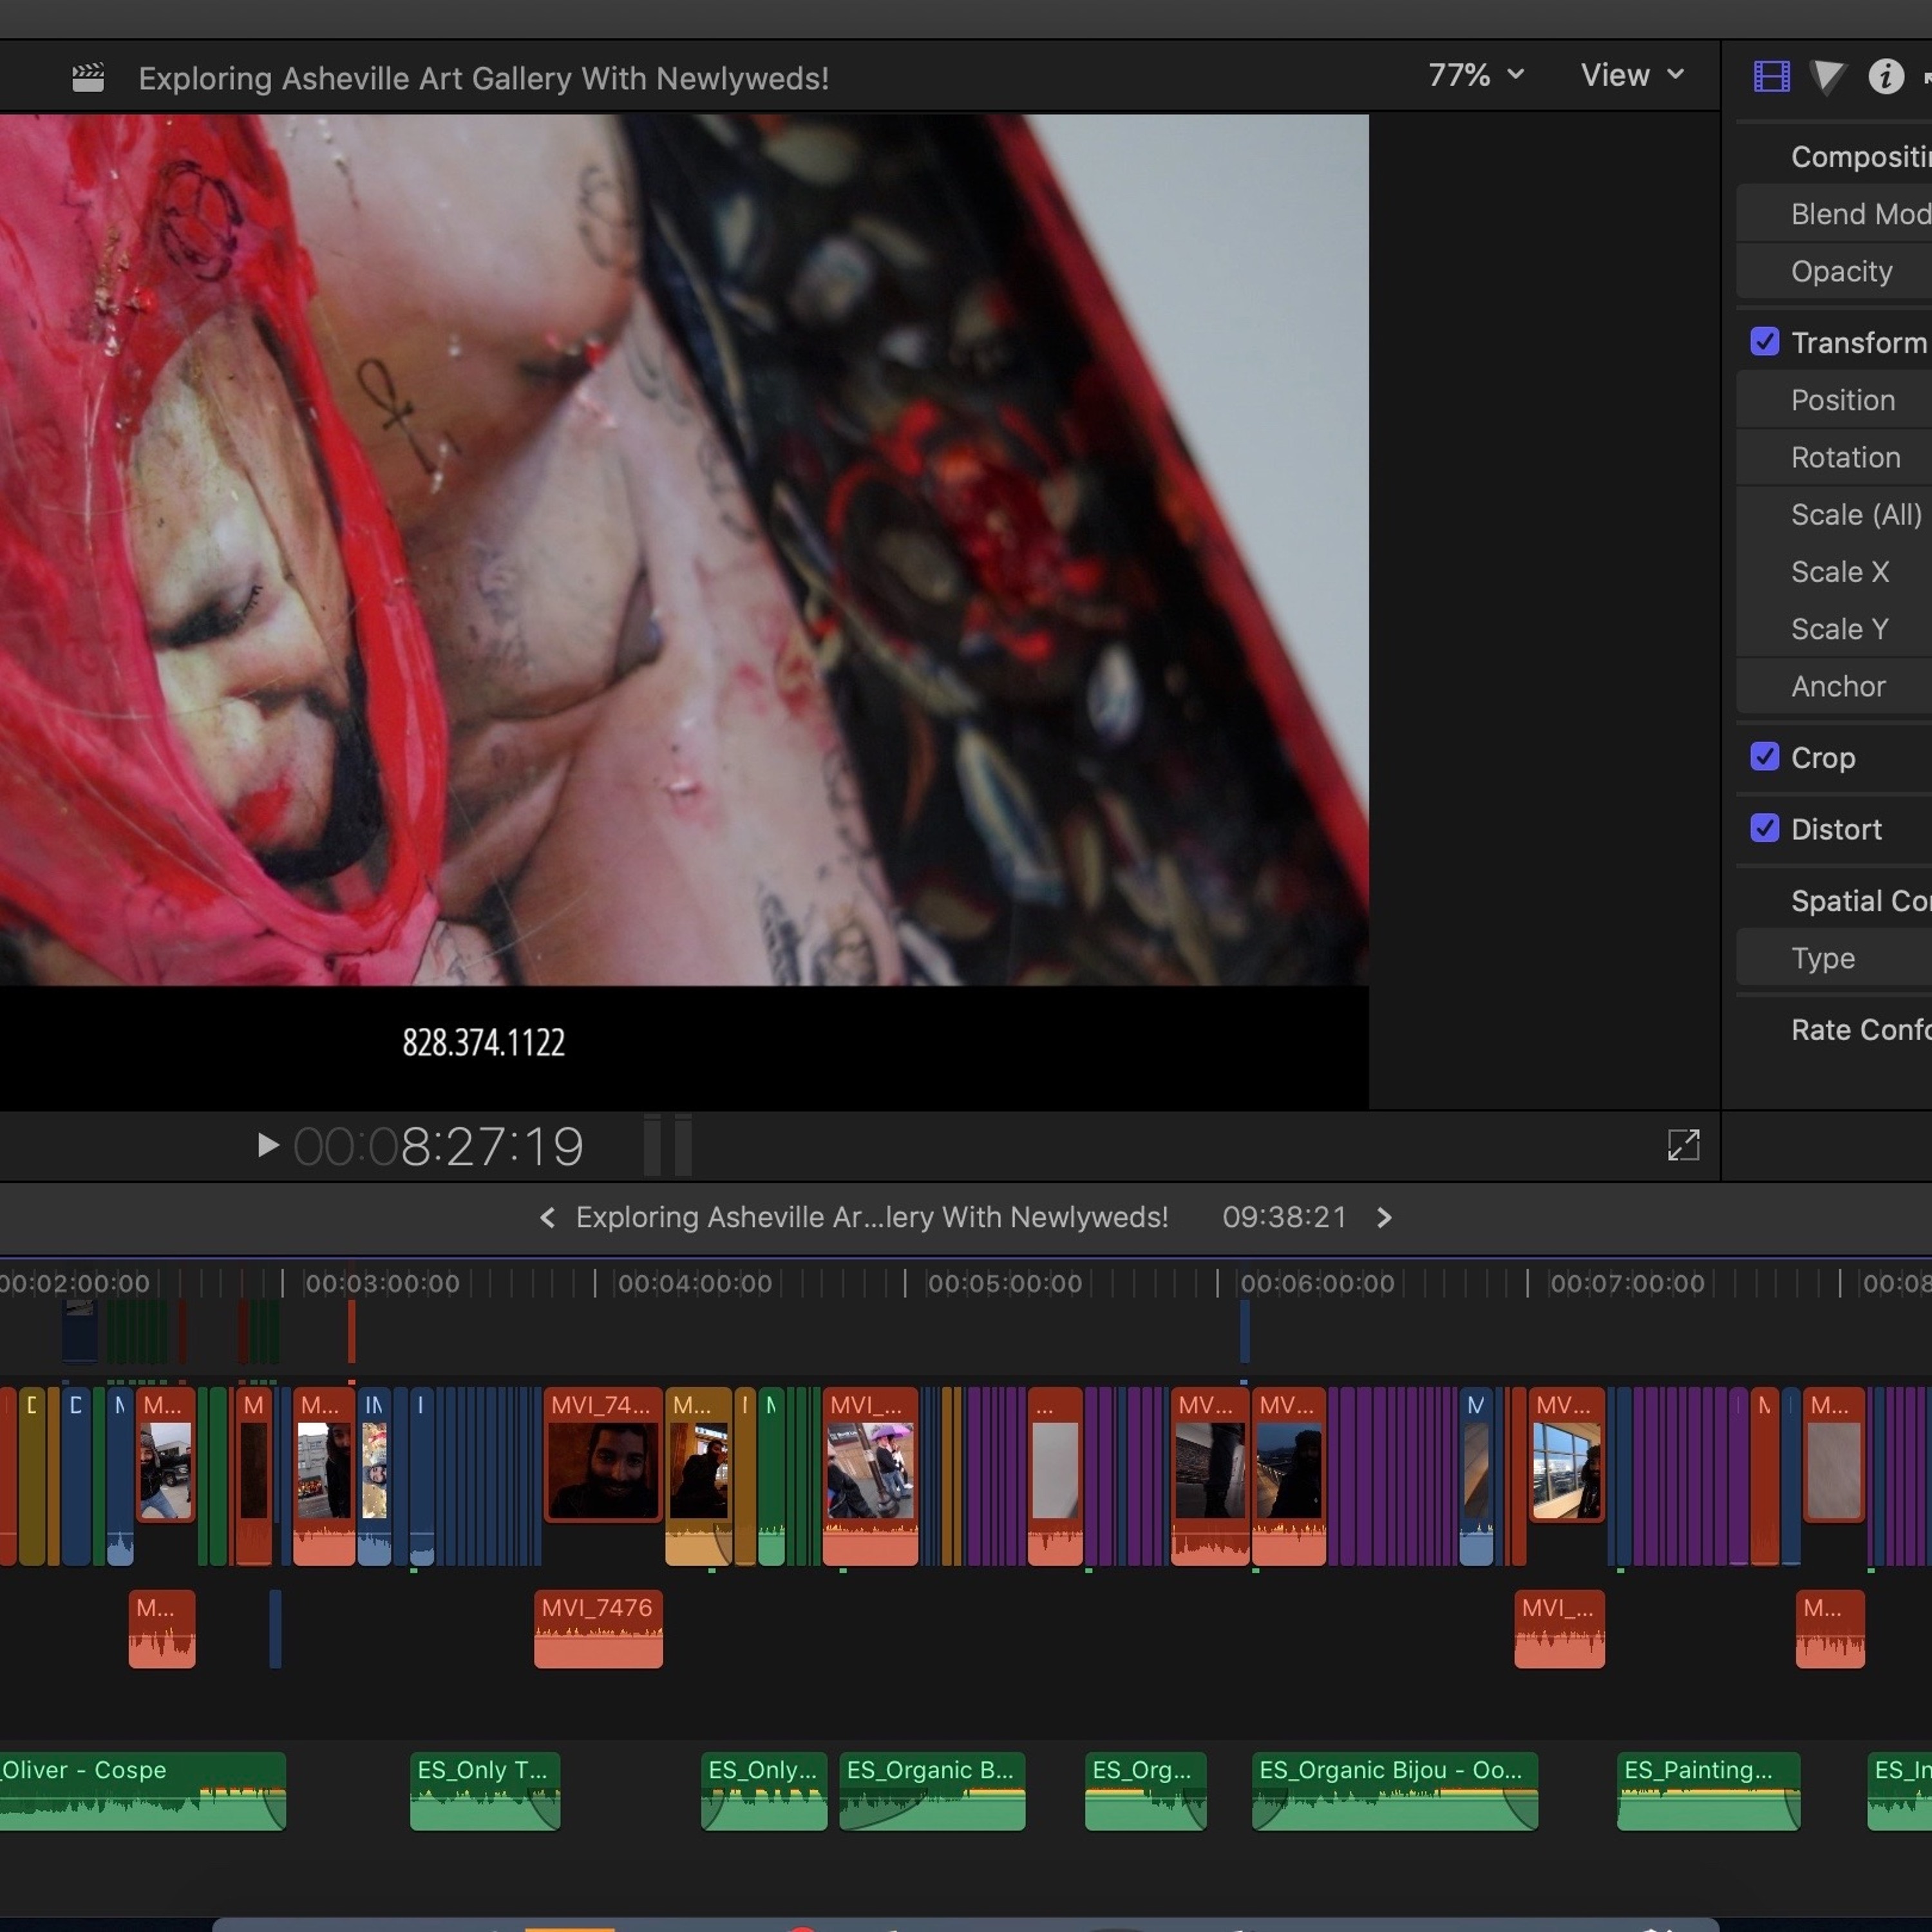Go forward in timeline history arrow

[1384, 1217]
